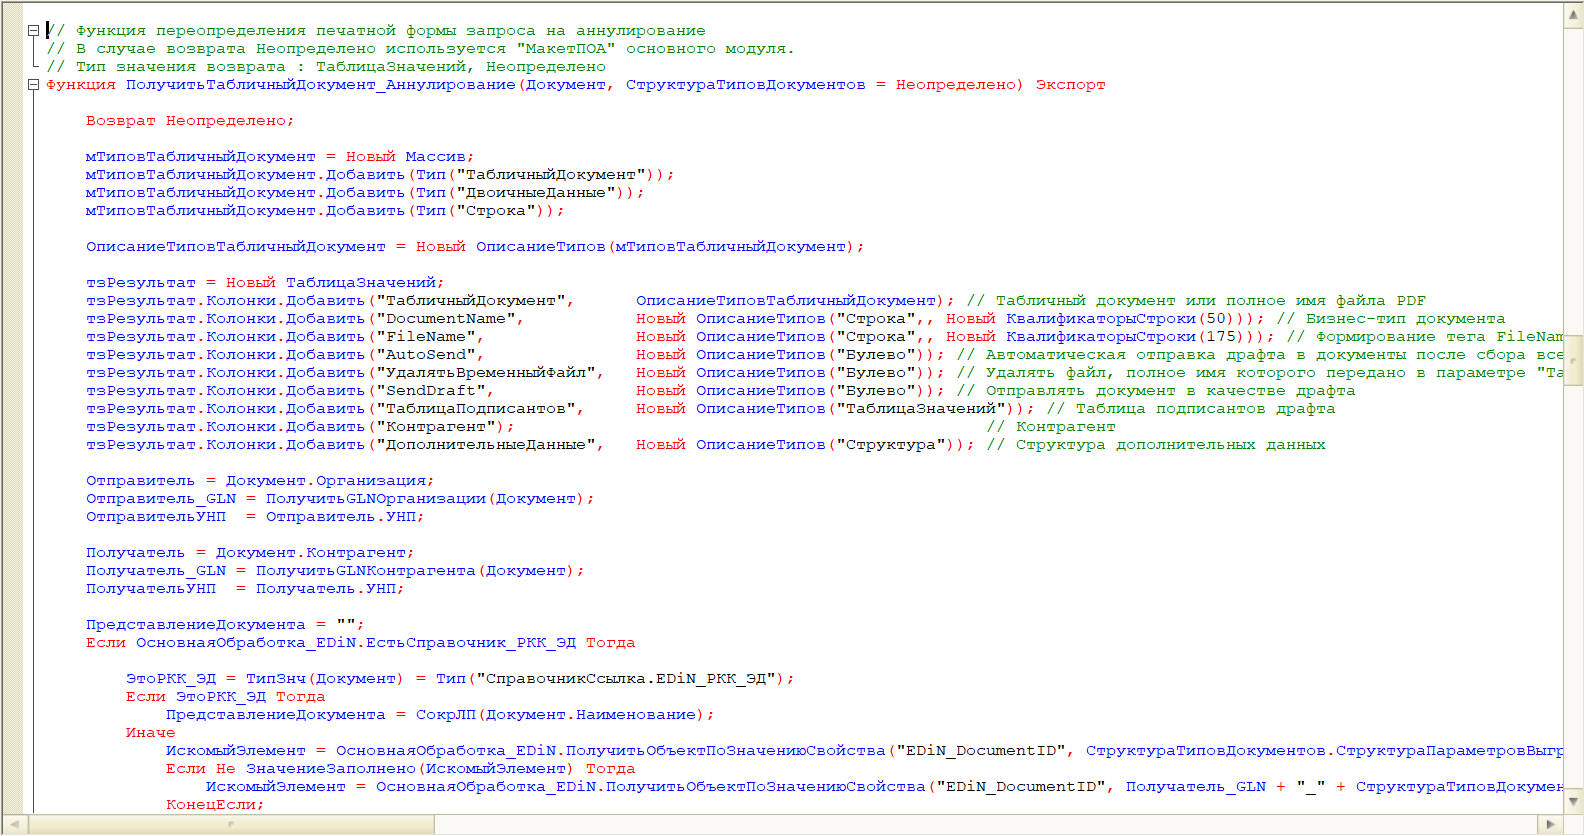
Task: Click the '// Бизнес-тип документа' comment
Action: tap(1390, 319)
